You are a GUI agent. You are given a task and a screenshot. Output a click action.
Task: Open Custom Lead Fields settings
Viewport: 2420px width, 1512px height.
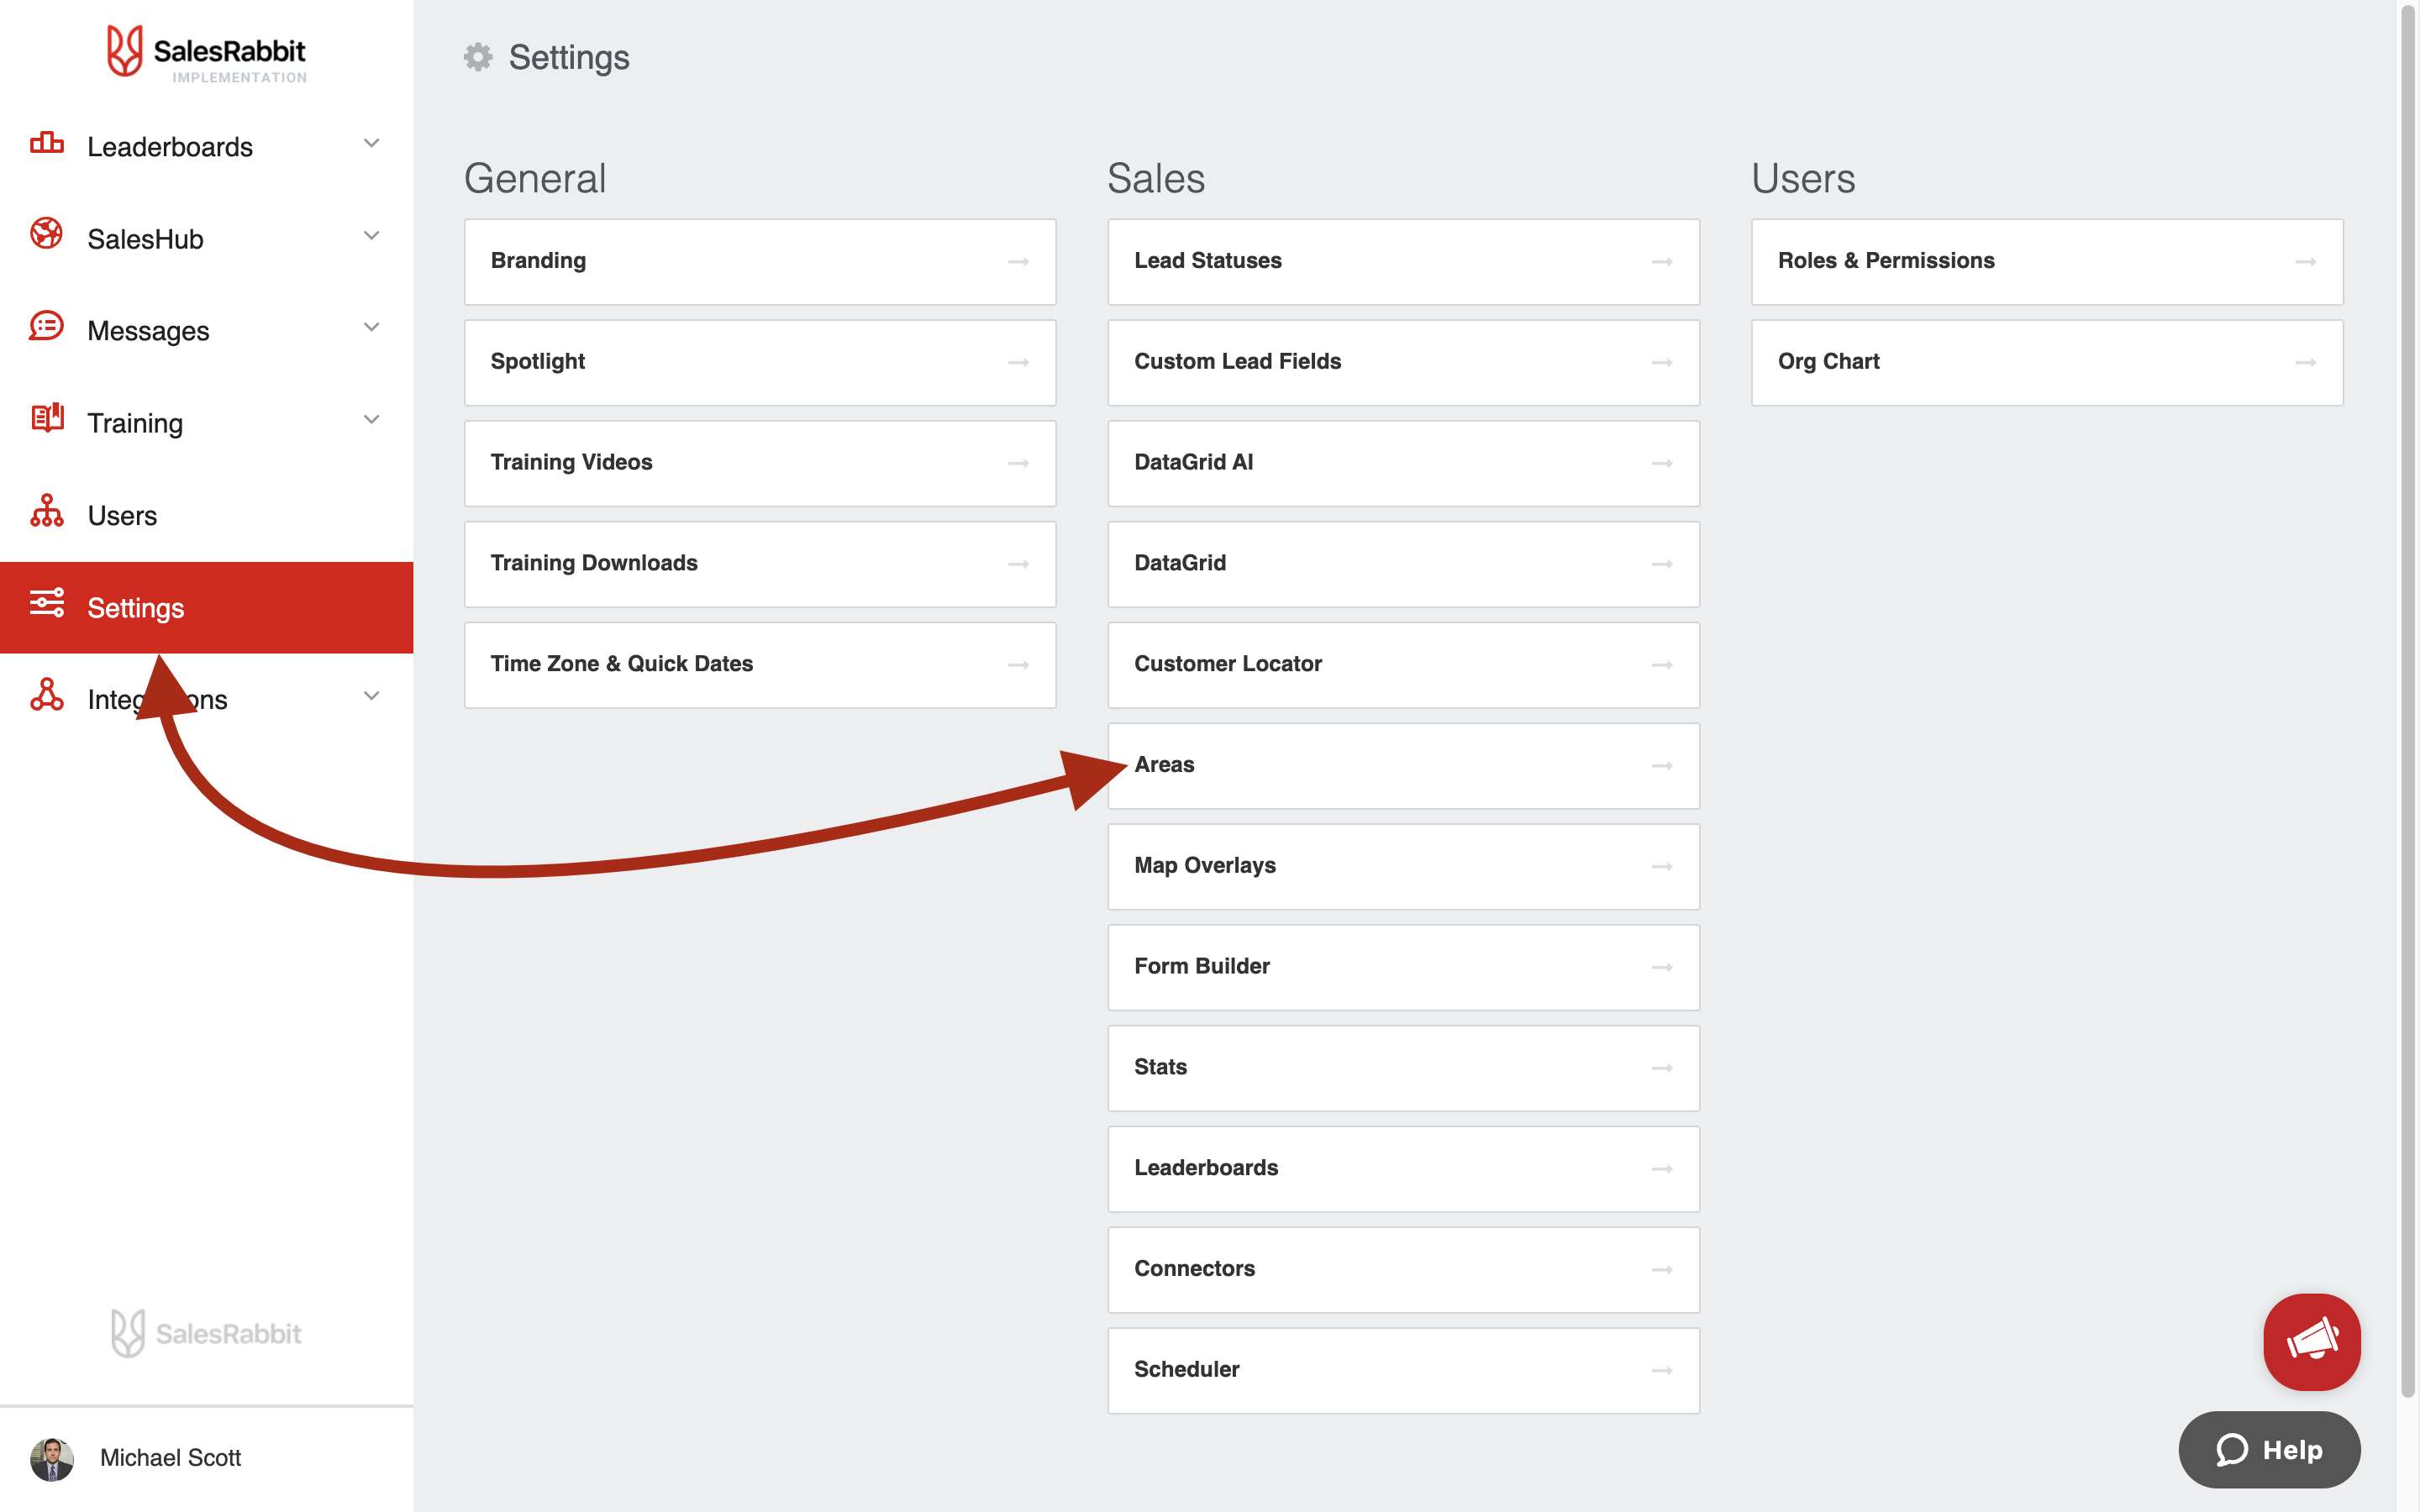[1404, 363]
